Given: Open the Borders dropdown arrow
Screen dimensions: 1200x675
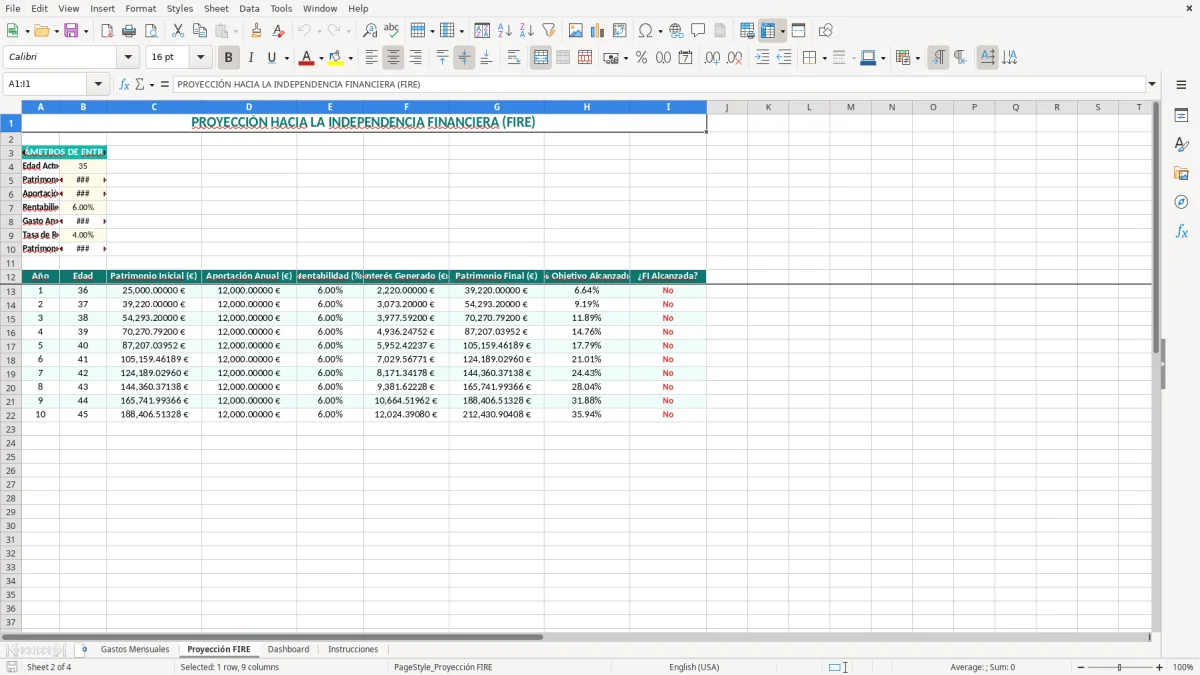Looking at the screenshot, I should coord(824,58).
